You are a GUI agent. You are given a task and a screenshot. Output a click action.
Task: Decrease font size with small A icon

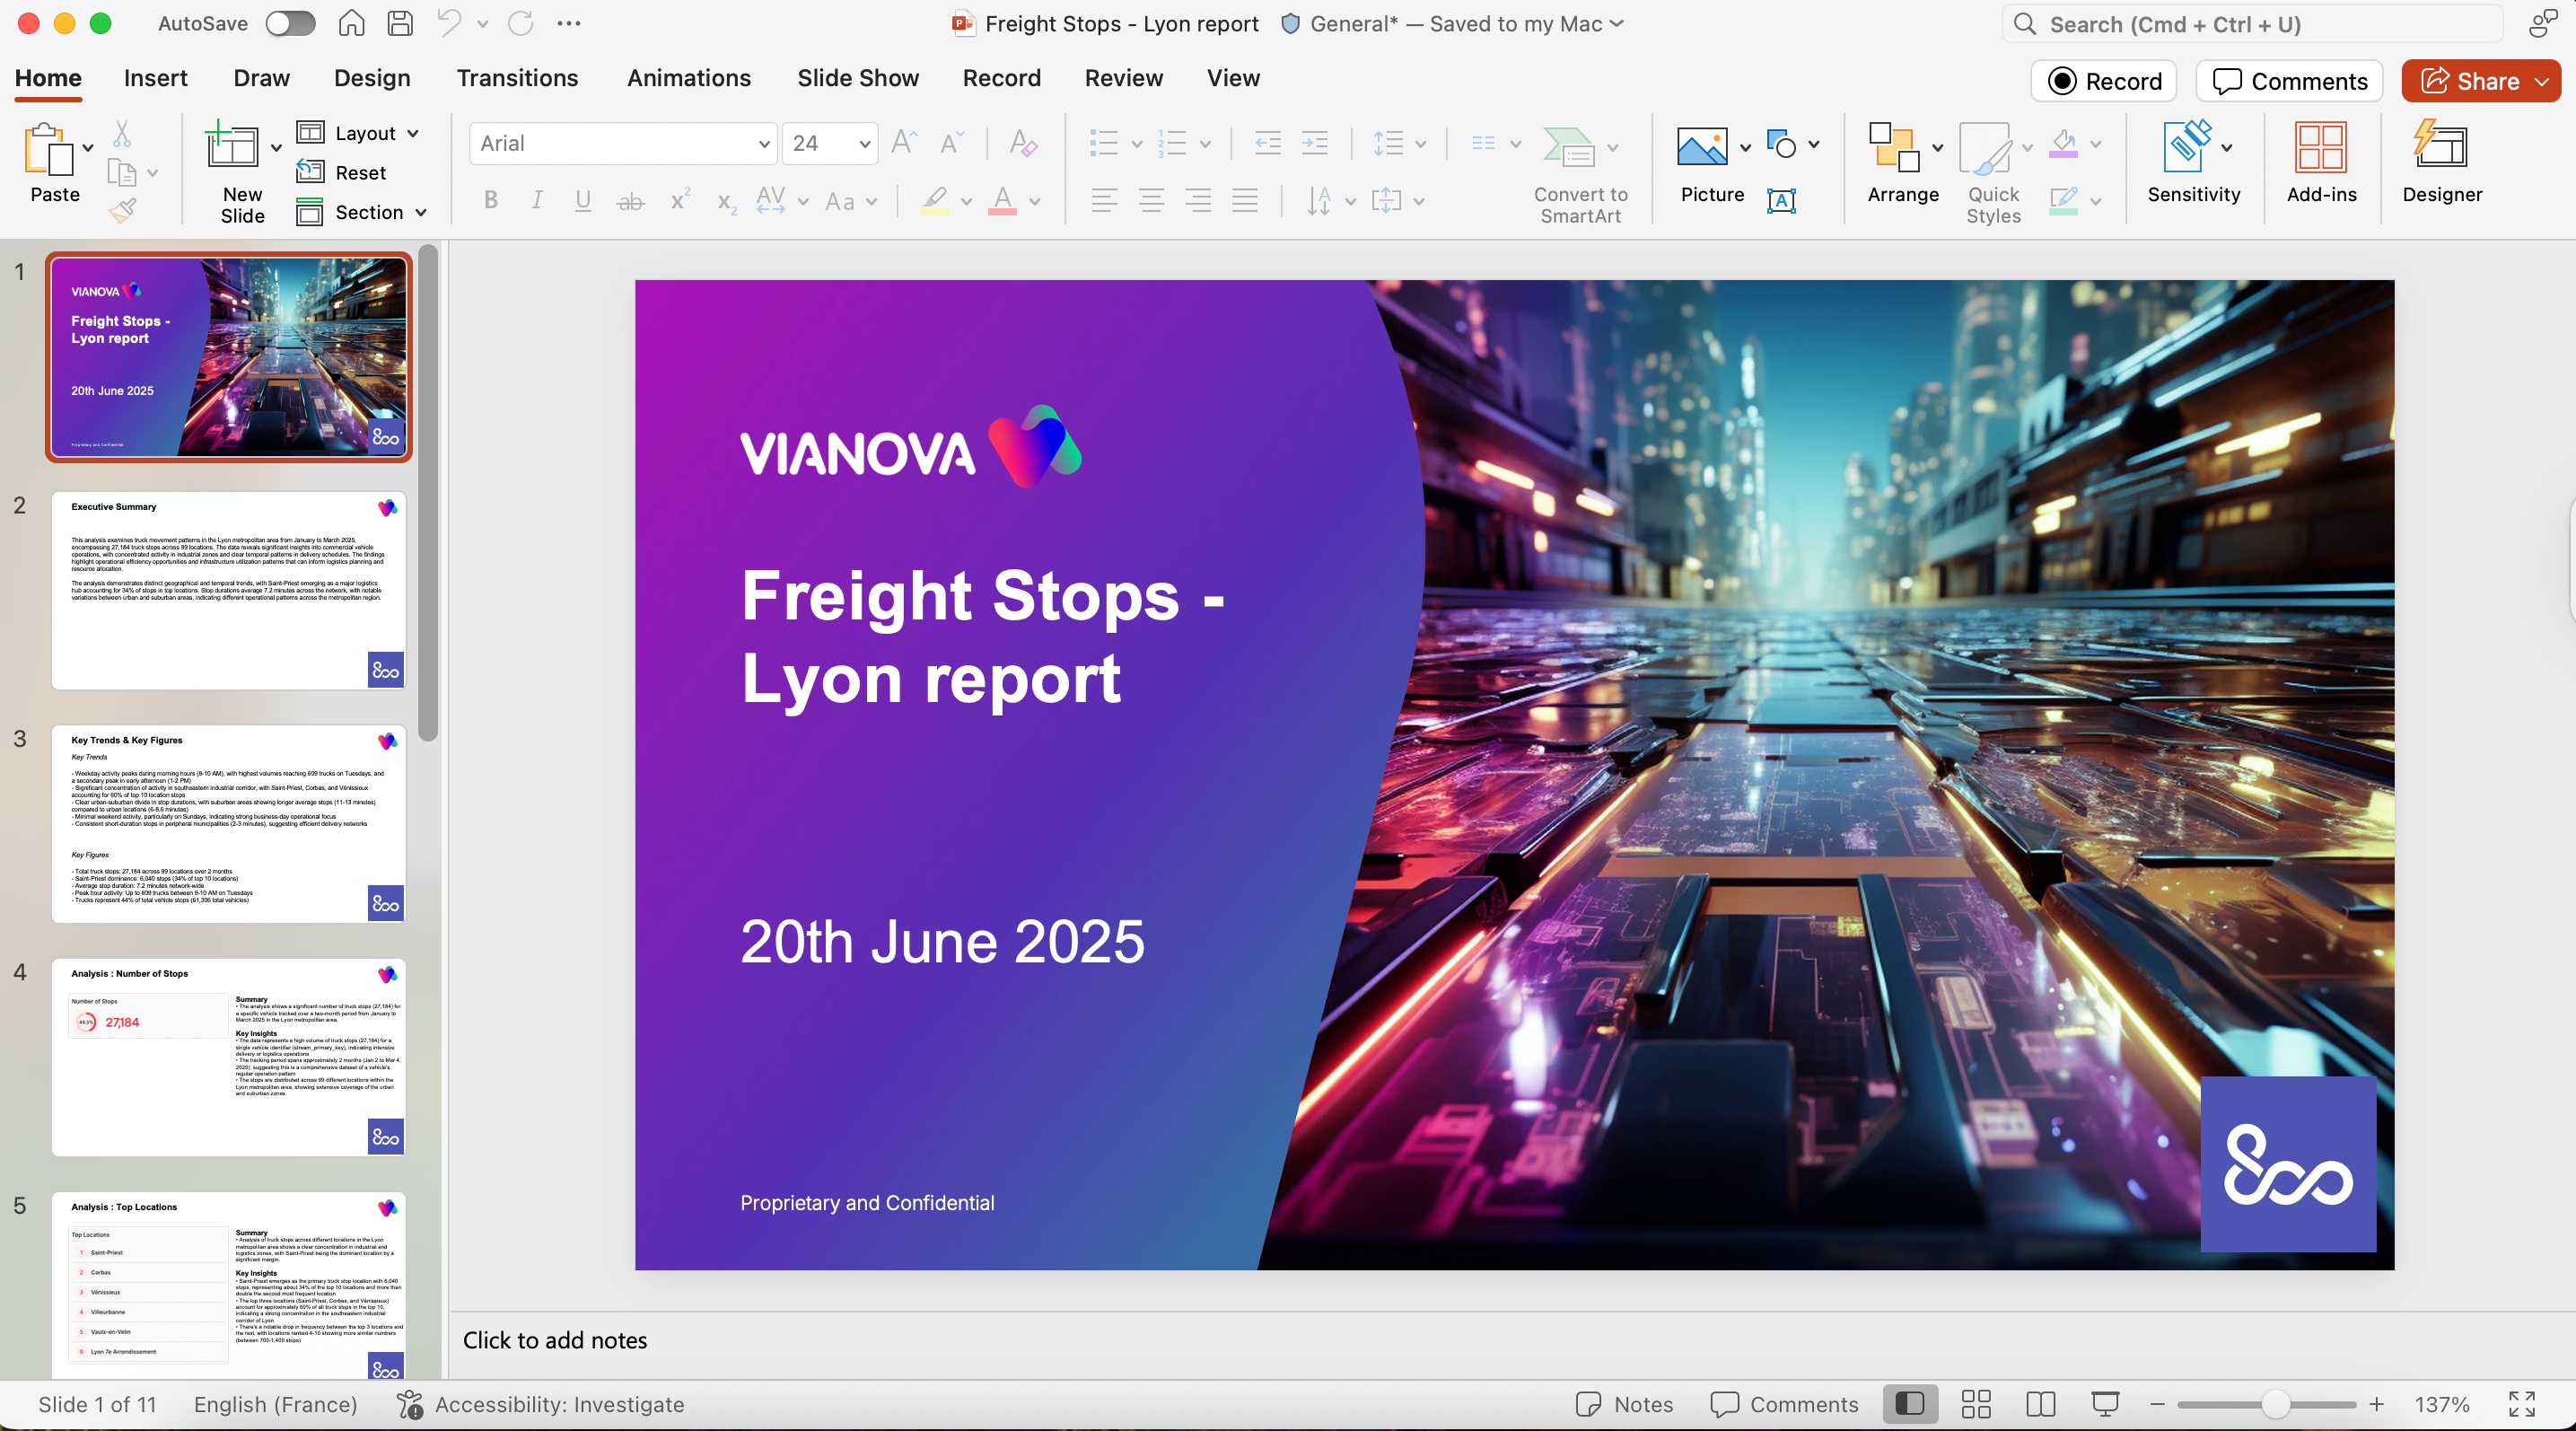pos(951,143)
